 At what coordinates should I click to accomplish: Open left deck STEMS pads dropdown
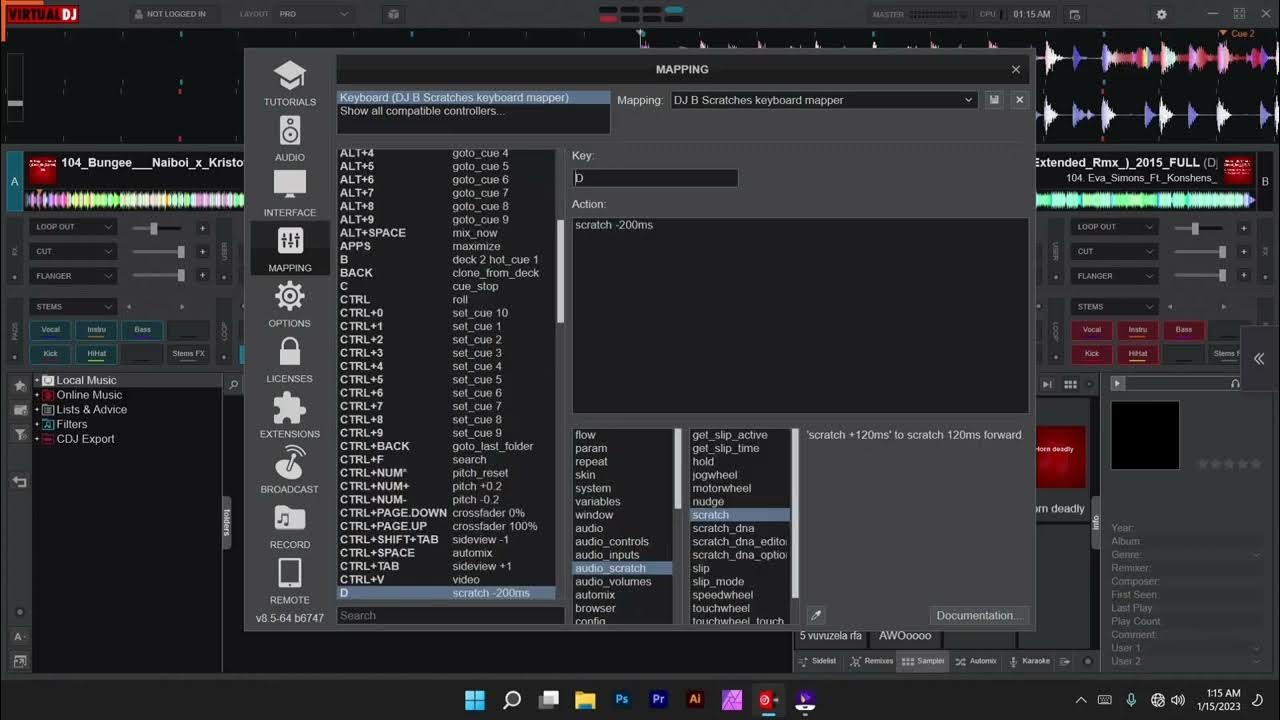tap(72, 307)
